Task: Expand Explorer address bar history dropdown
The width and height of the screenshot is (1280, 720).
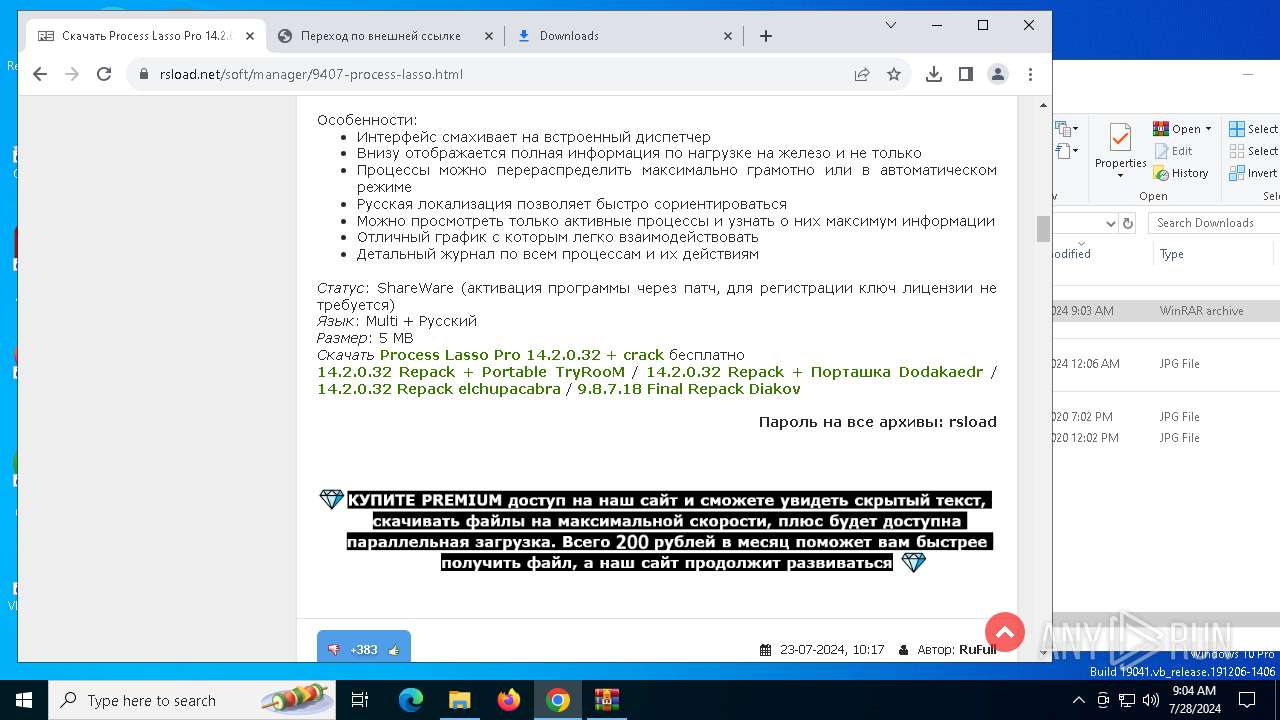Action: pos(1110,223)
